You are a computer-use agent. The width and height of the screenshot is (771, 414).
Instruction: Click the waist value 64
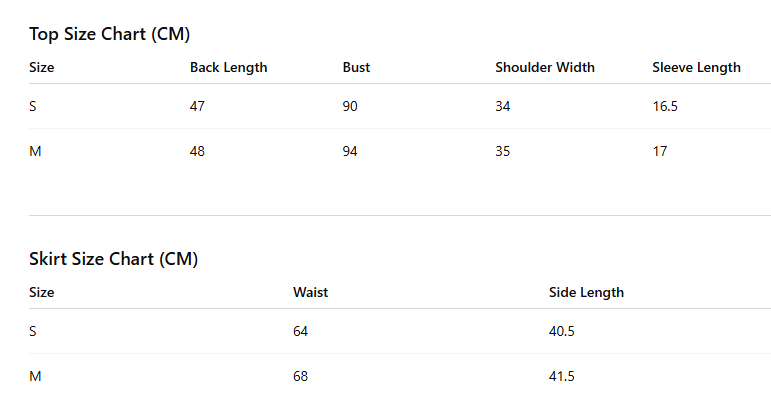coord(300,331)
